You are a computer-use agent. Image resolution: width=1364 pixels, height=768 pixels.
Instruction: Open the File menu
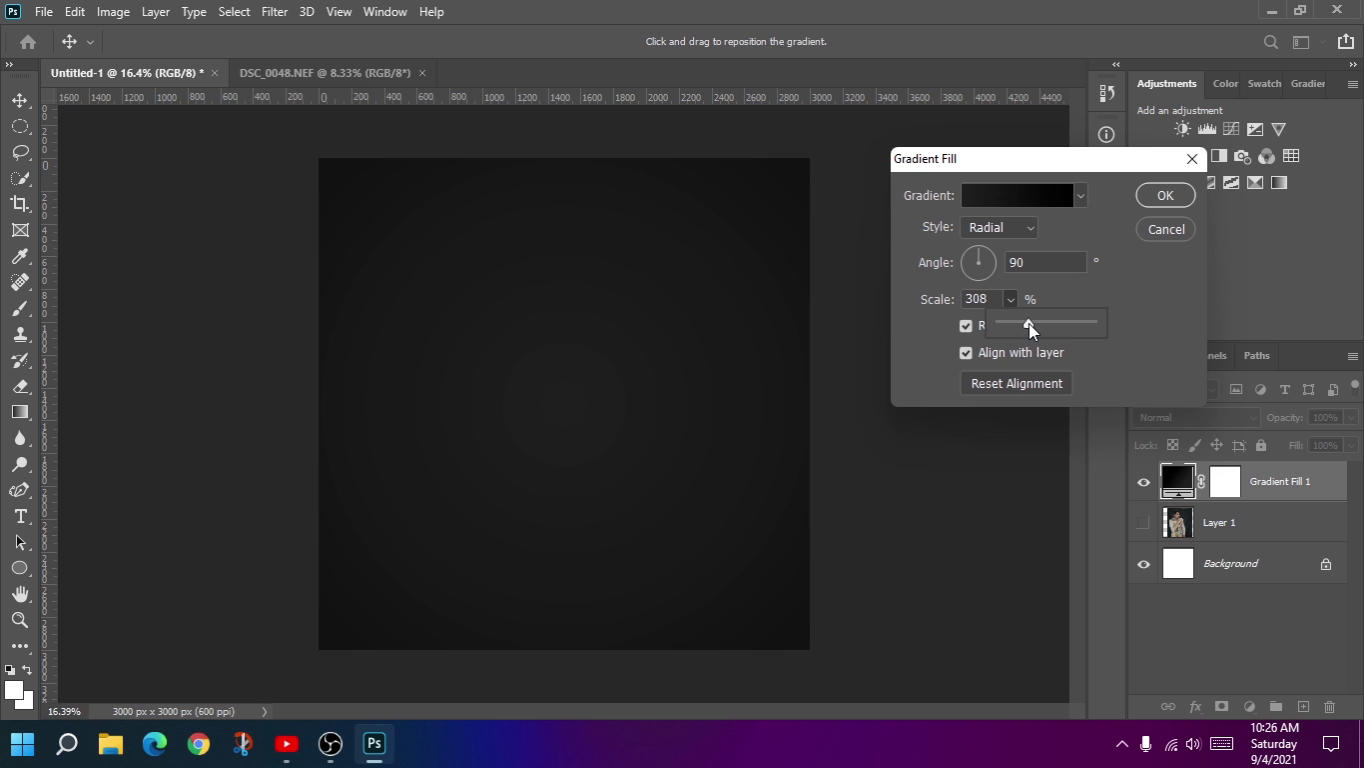pos(44,12)
